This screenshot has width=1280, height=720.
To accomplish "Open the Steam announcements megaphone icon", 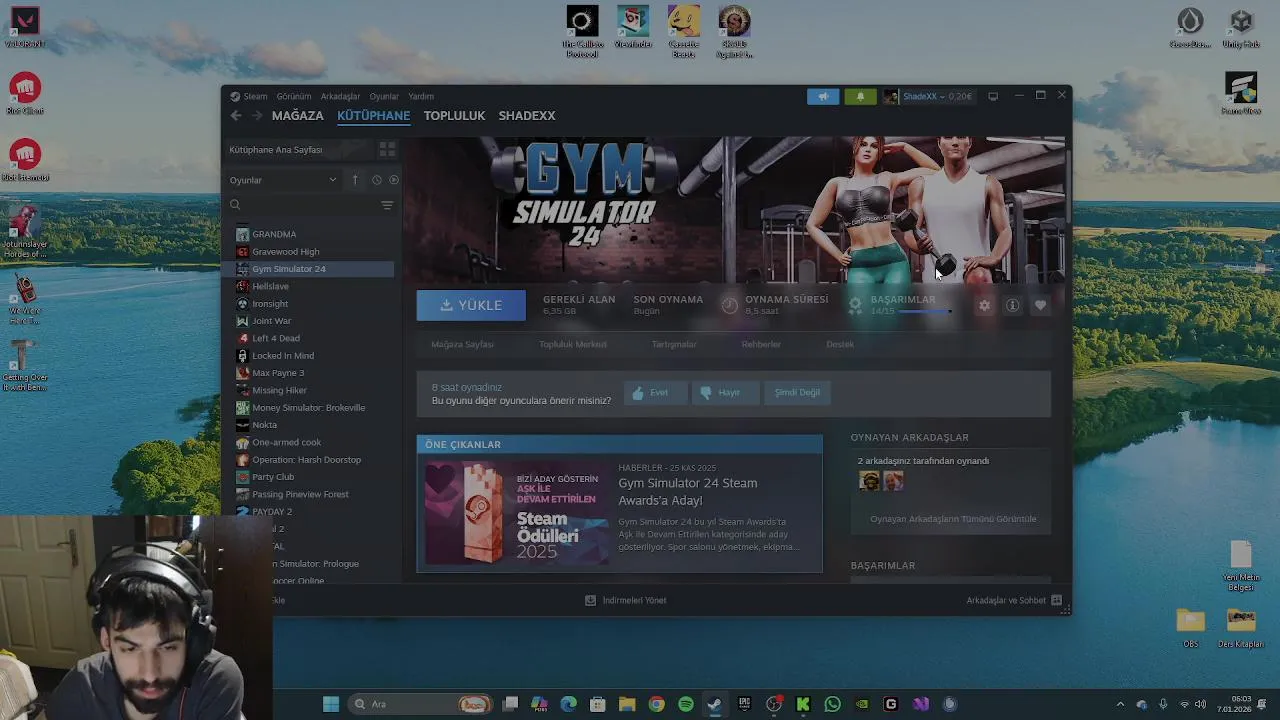I will point(823,96).
